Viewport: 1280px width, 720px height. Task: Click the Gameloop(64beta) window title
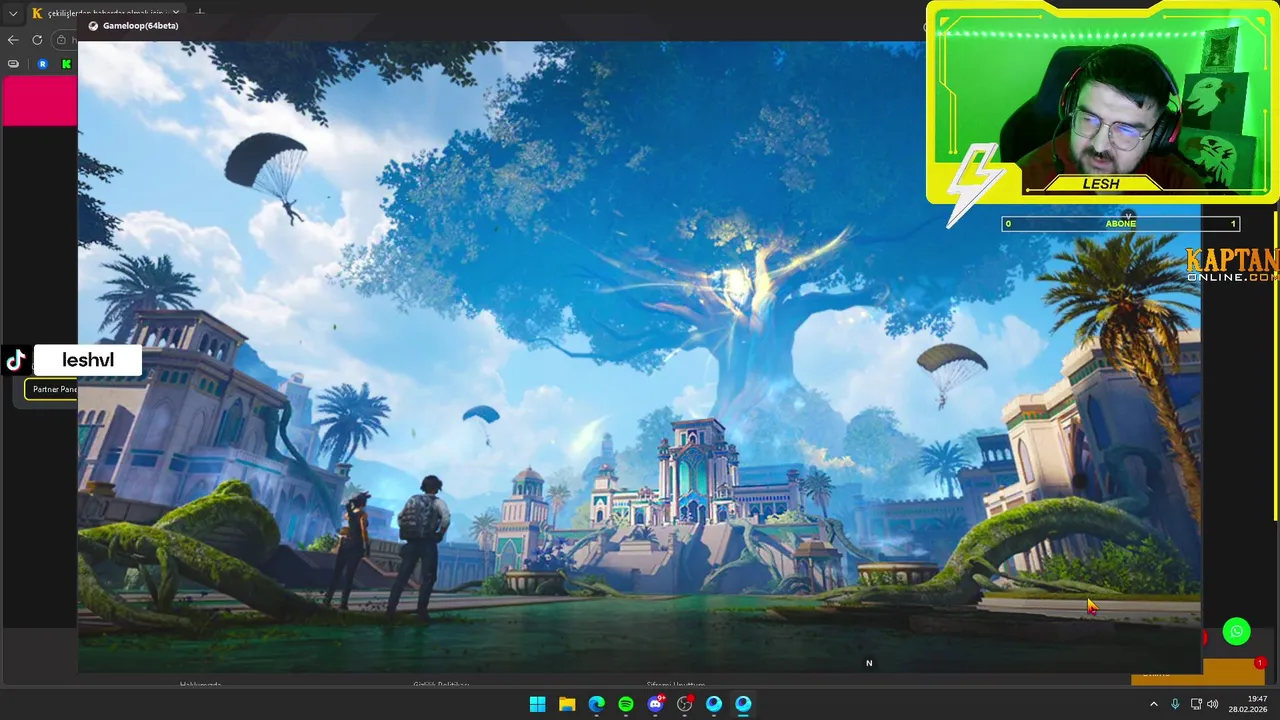pos(141,26)
